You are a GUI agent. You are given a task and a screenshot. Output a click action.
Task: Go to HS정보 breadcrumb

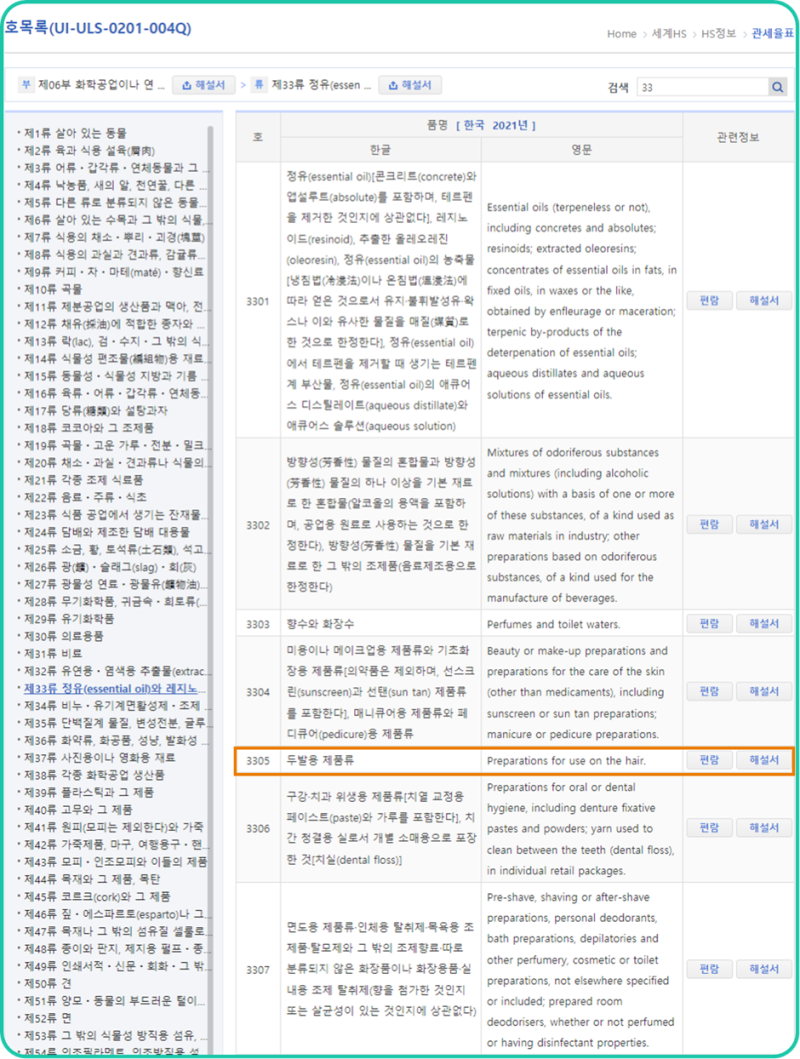tap(718, 34)
